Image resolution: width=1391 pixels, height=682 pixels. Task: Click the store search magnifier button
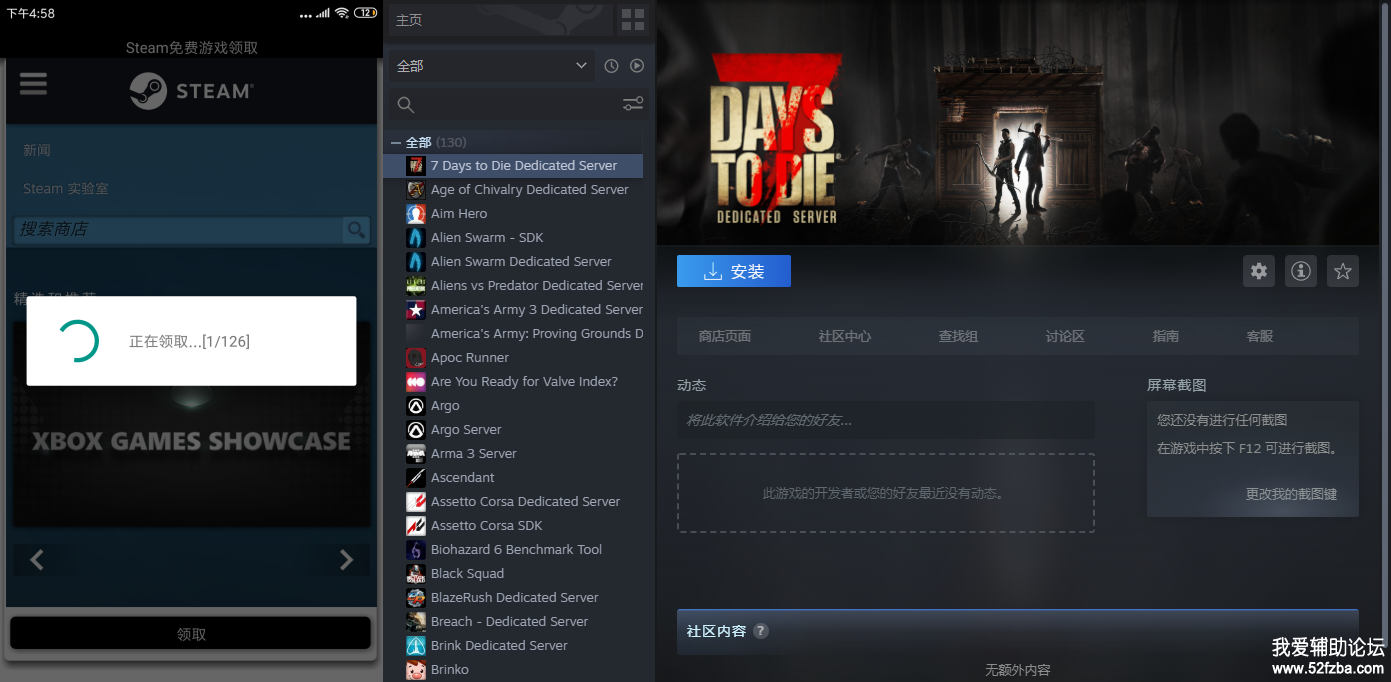[356, 230]
